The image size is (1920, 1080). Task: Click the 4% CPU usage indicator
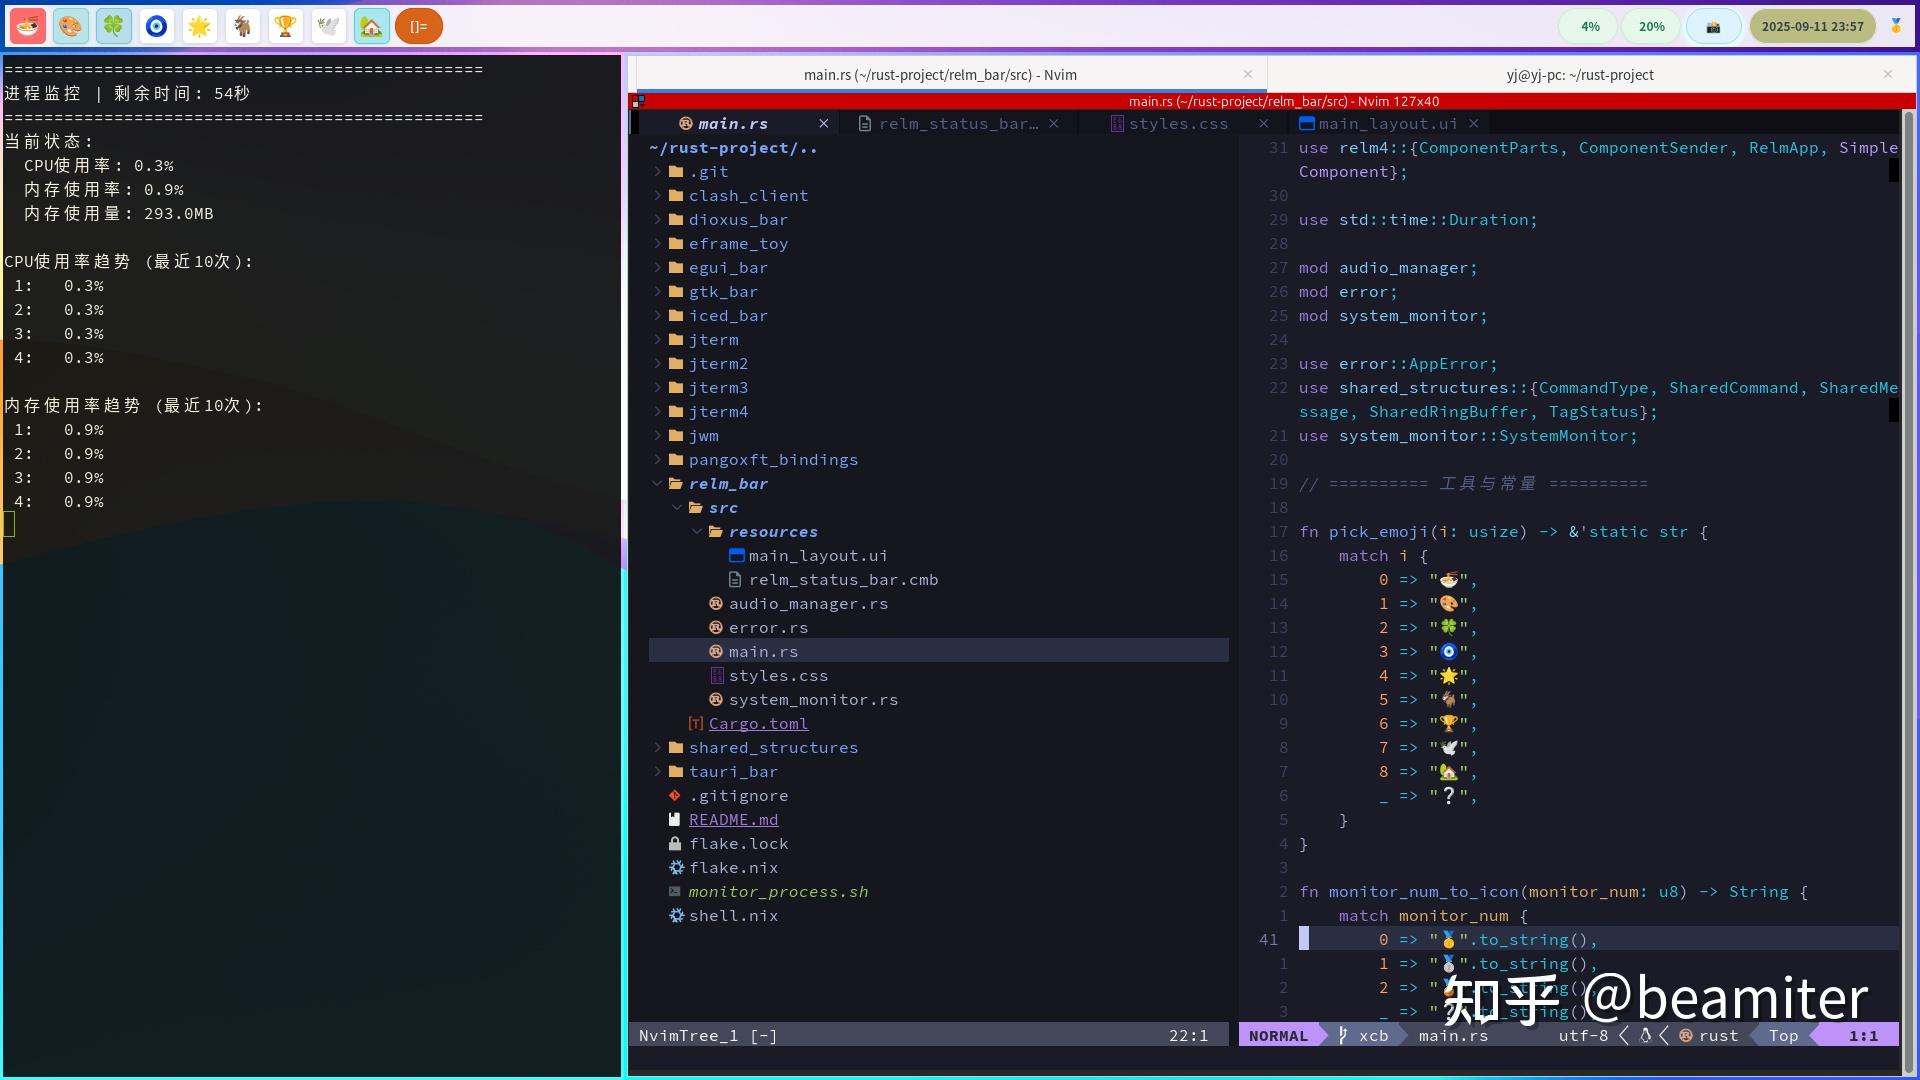click(1590, 27)
